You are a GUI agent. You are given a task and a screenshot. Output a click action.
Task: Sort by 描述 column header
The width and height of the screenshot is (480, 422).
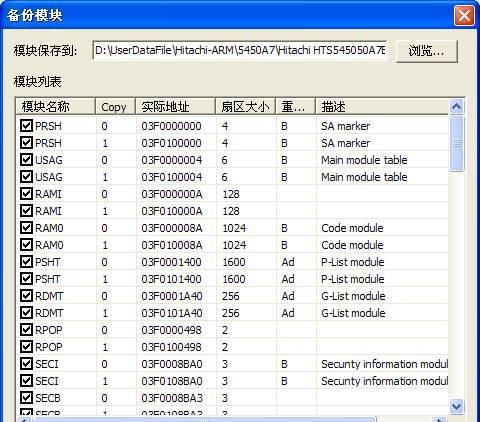pos(382,107)
